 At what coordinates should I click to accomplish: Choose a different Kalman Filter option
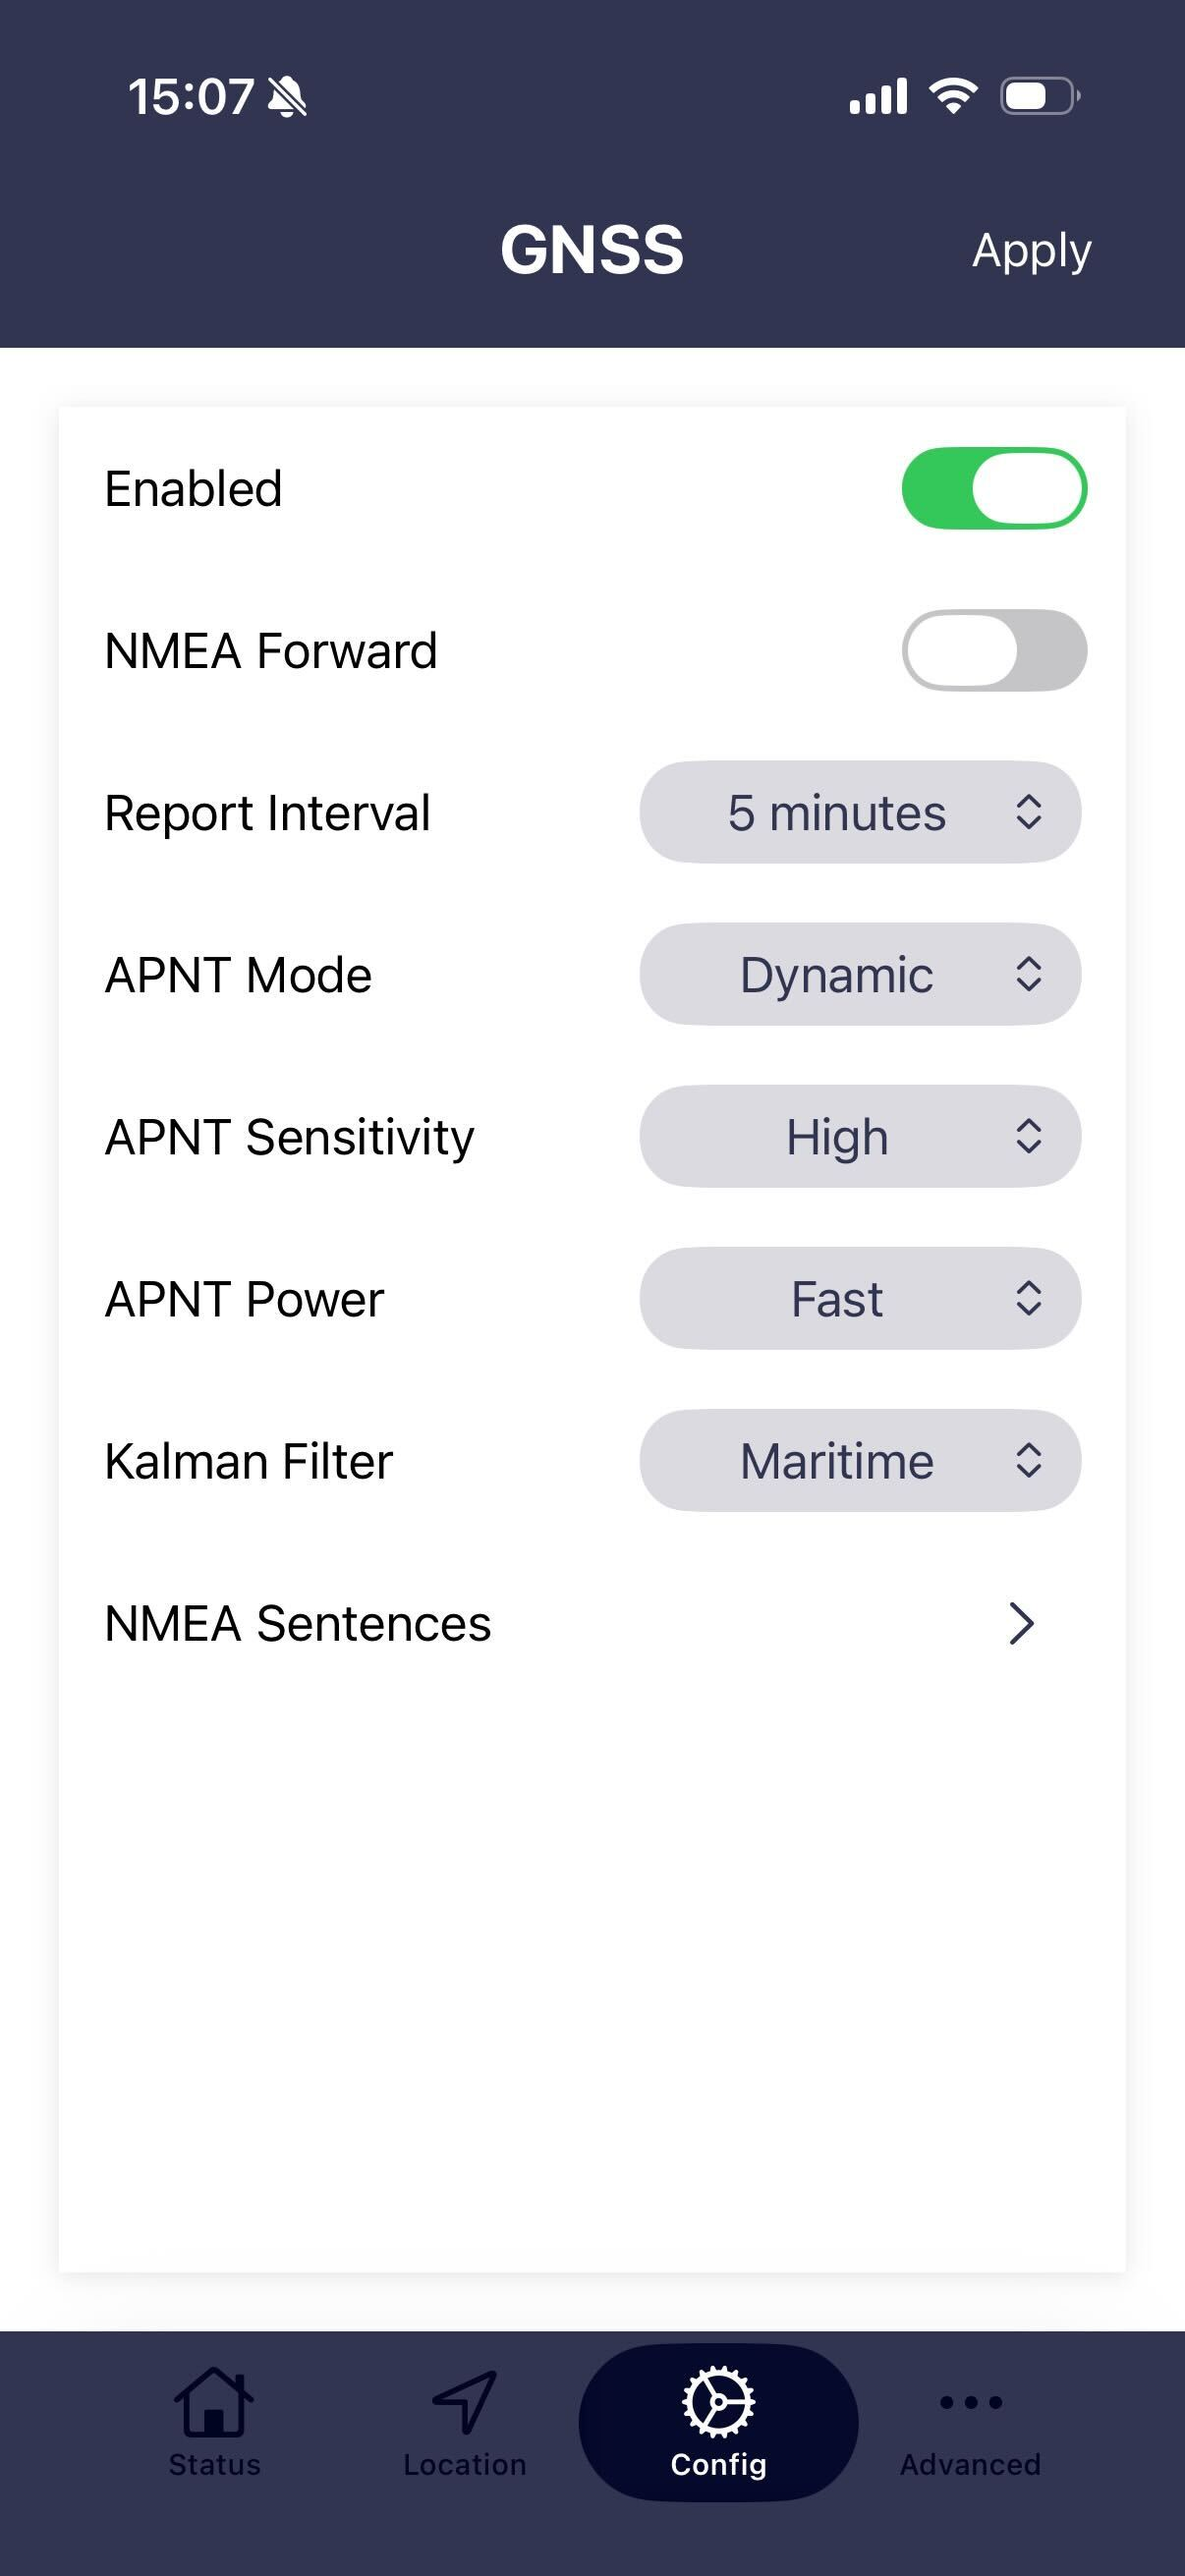click(860, 1460)
